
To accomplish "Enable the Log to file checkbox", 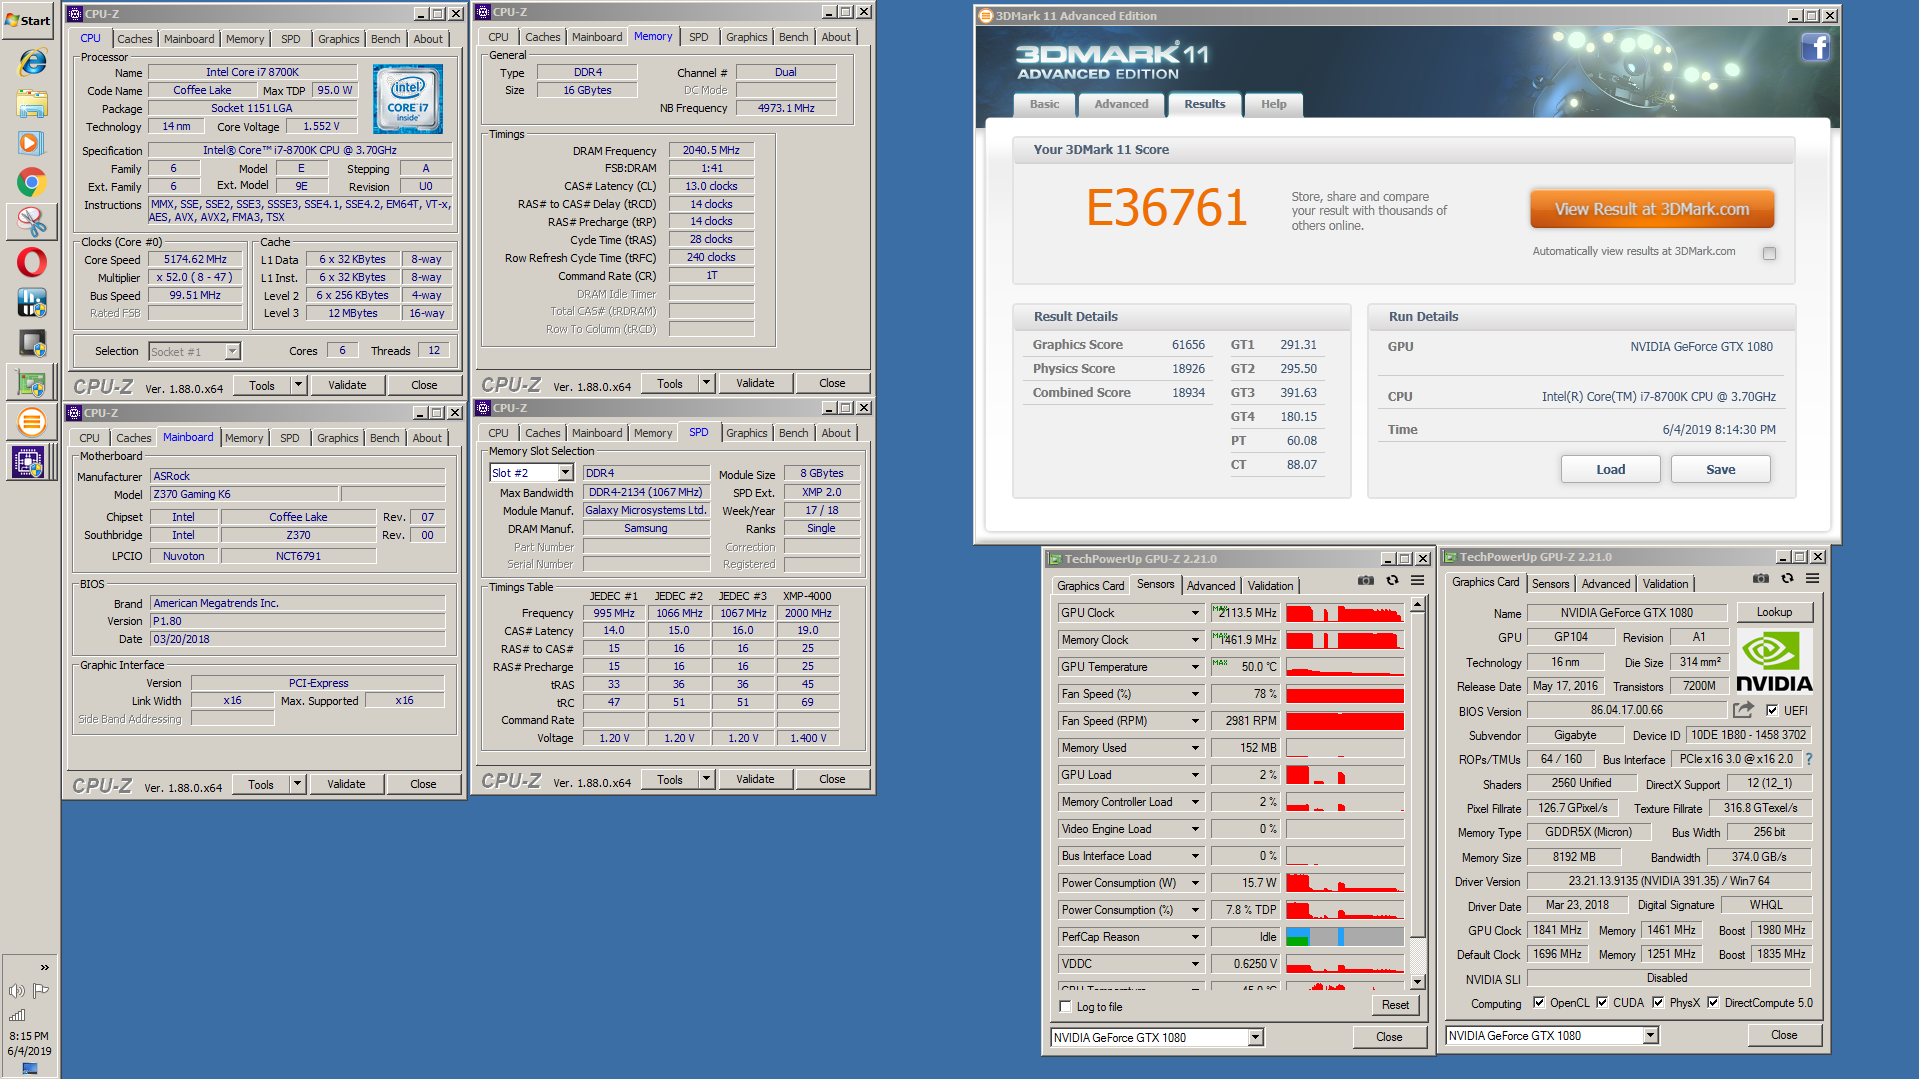I will 1065,1007.
